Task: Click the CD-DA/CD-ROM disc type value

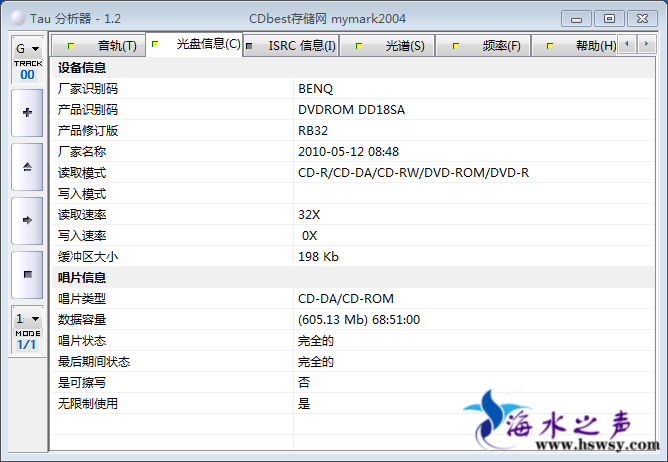Action: (346, 299)
